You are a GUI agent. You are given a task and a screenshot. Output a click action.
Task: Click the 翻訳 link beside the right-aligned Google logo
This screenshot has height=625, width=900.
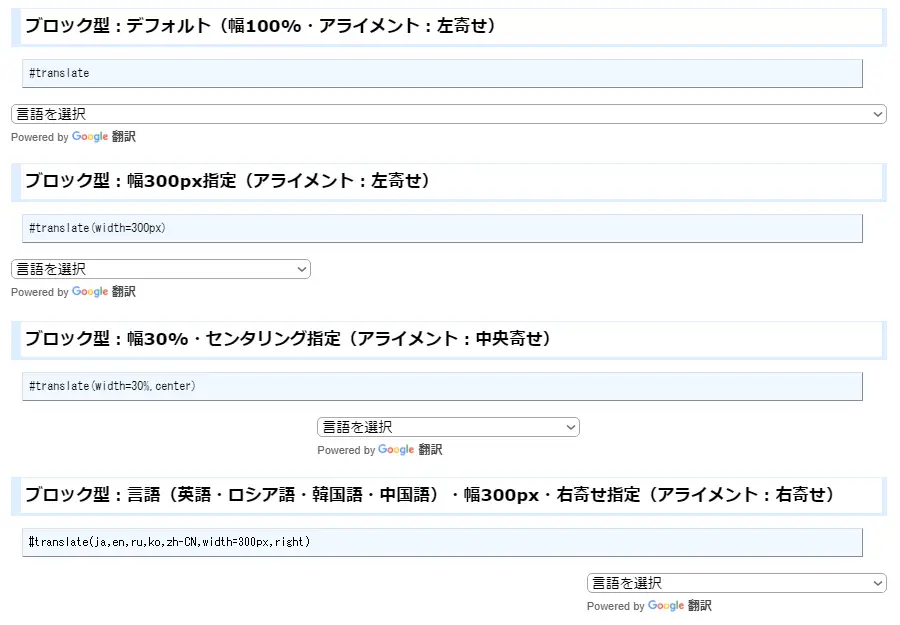click(x=700, y=605)
